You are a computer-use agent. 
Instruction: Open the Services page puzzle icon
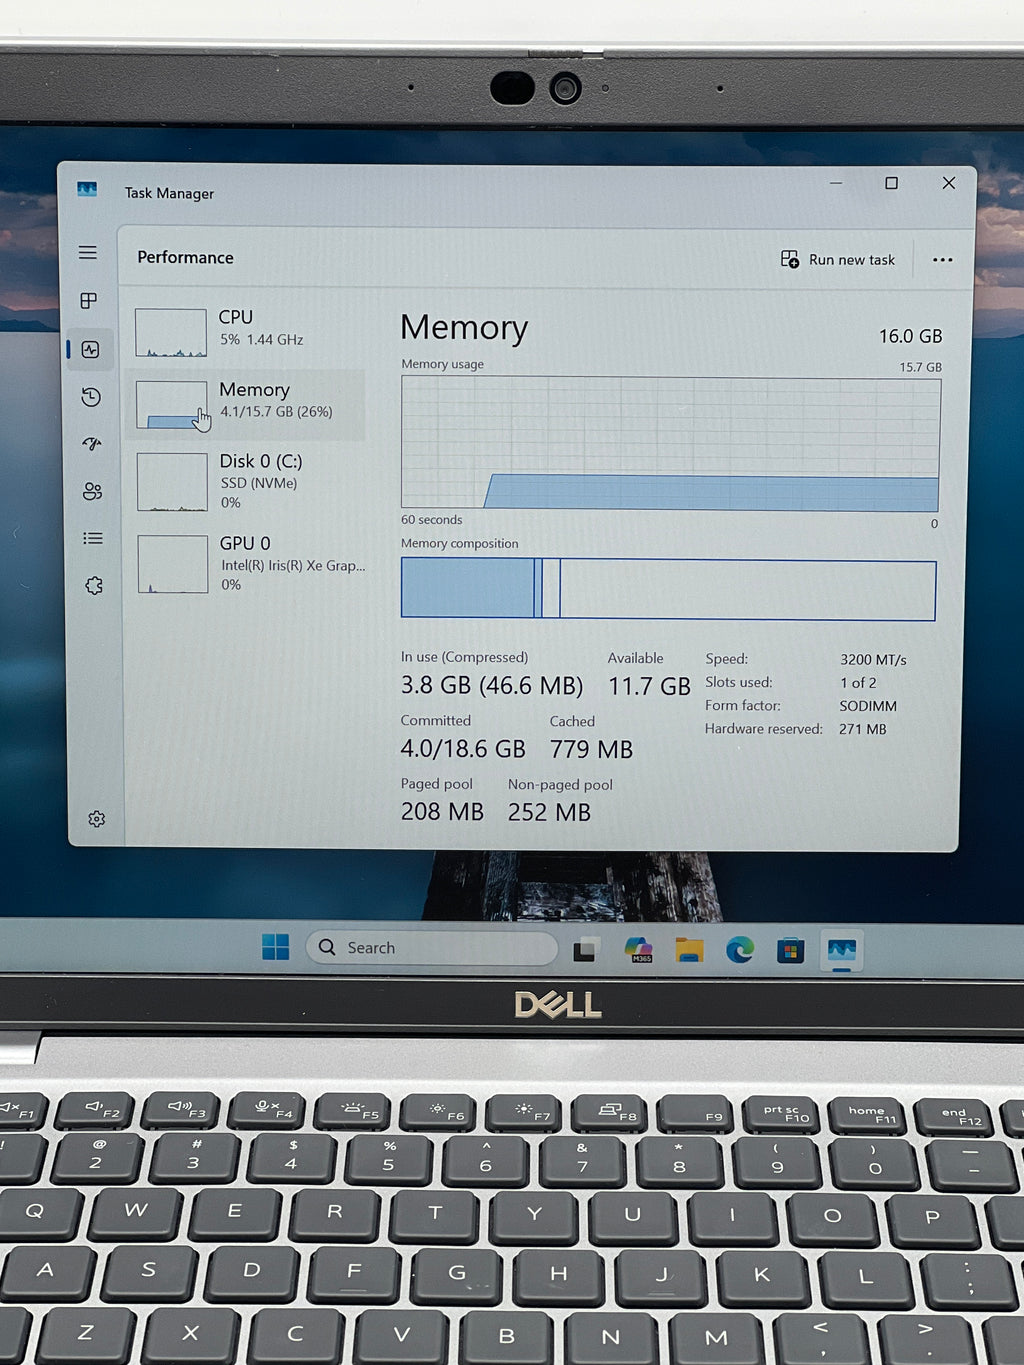tap(94, 586)
